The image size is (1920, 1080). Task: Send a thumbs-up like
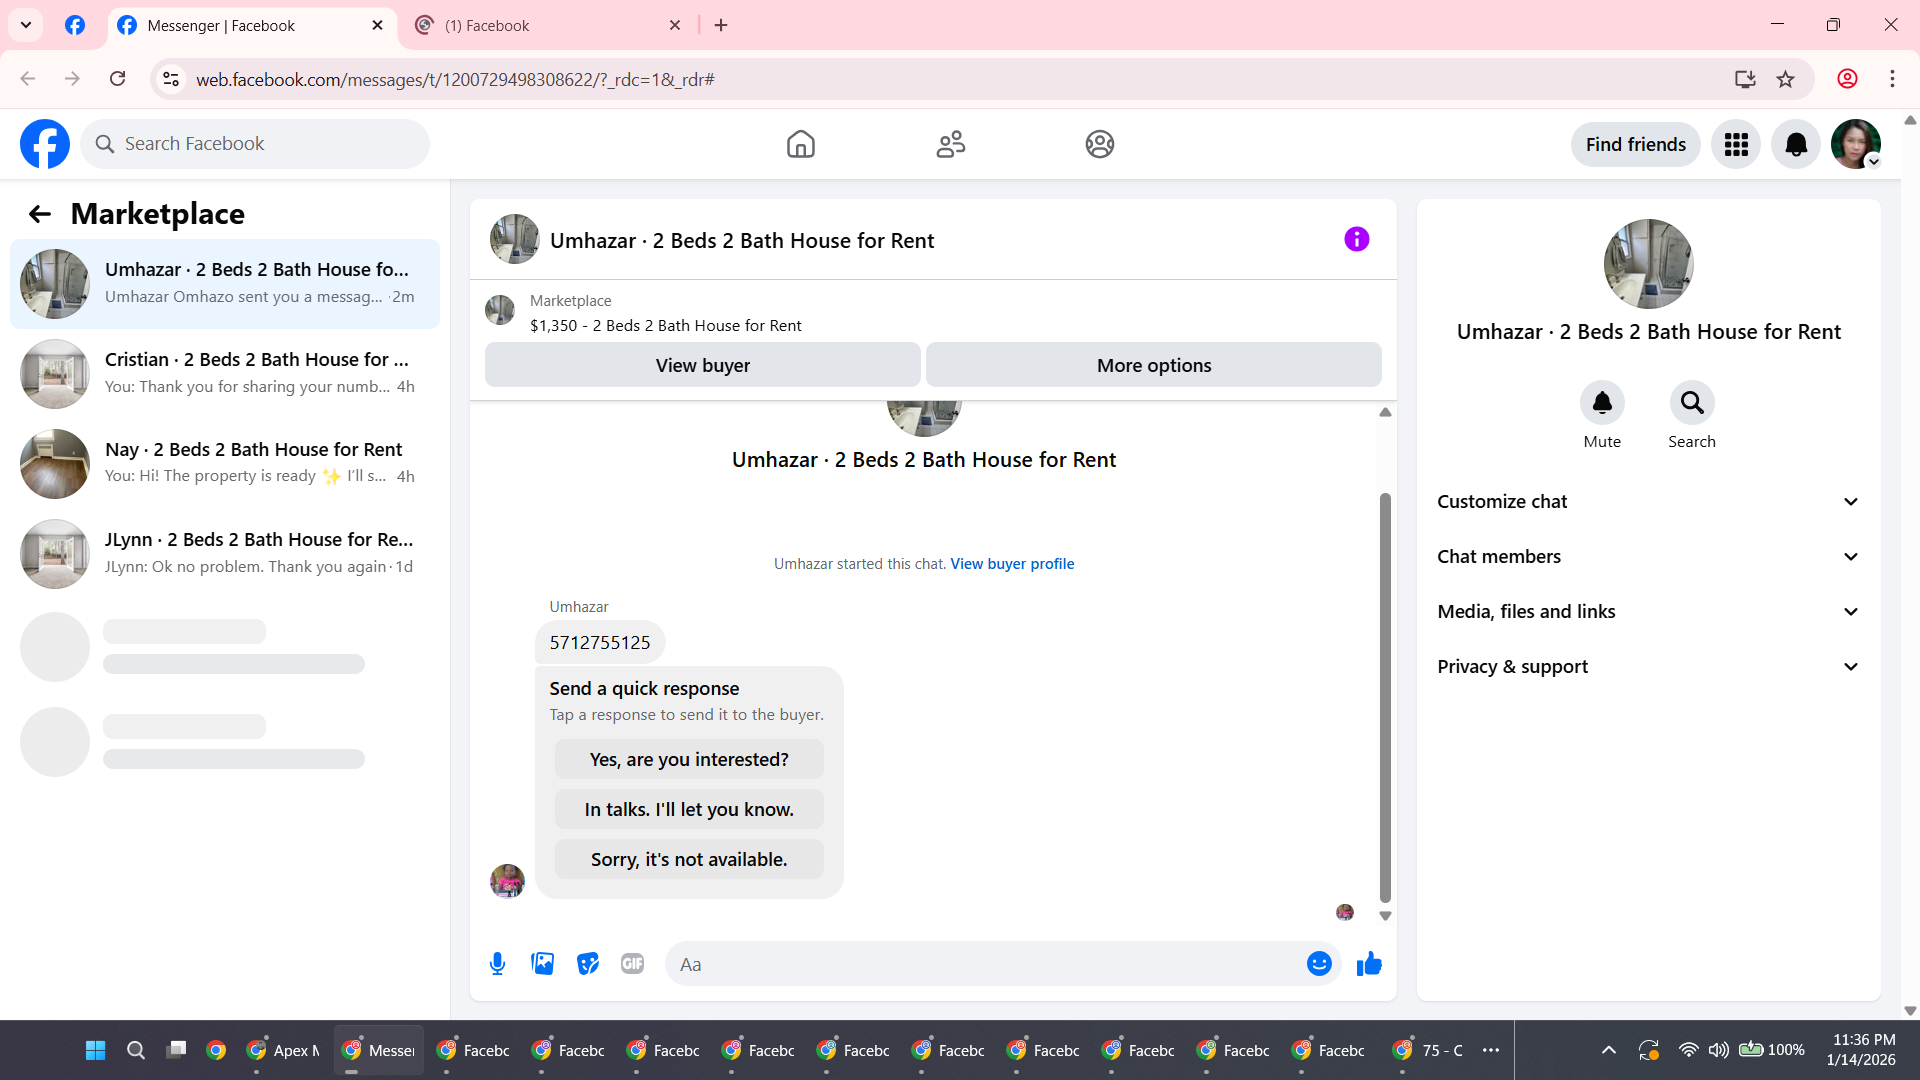[x=1369, y=964]
